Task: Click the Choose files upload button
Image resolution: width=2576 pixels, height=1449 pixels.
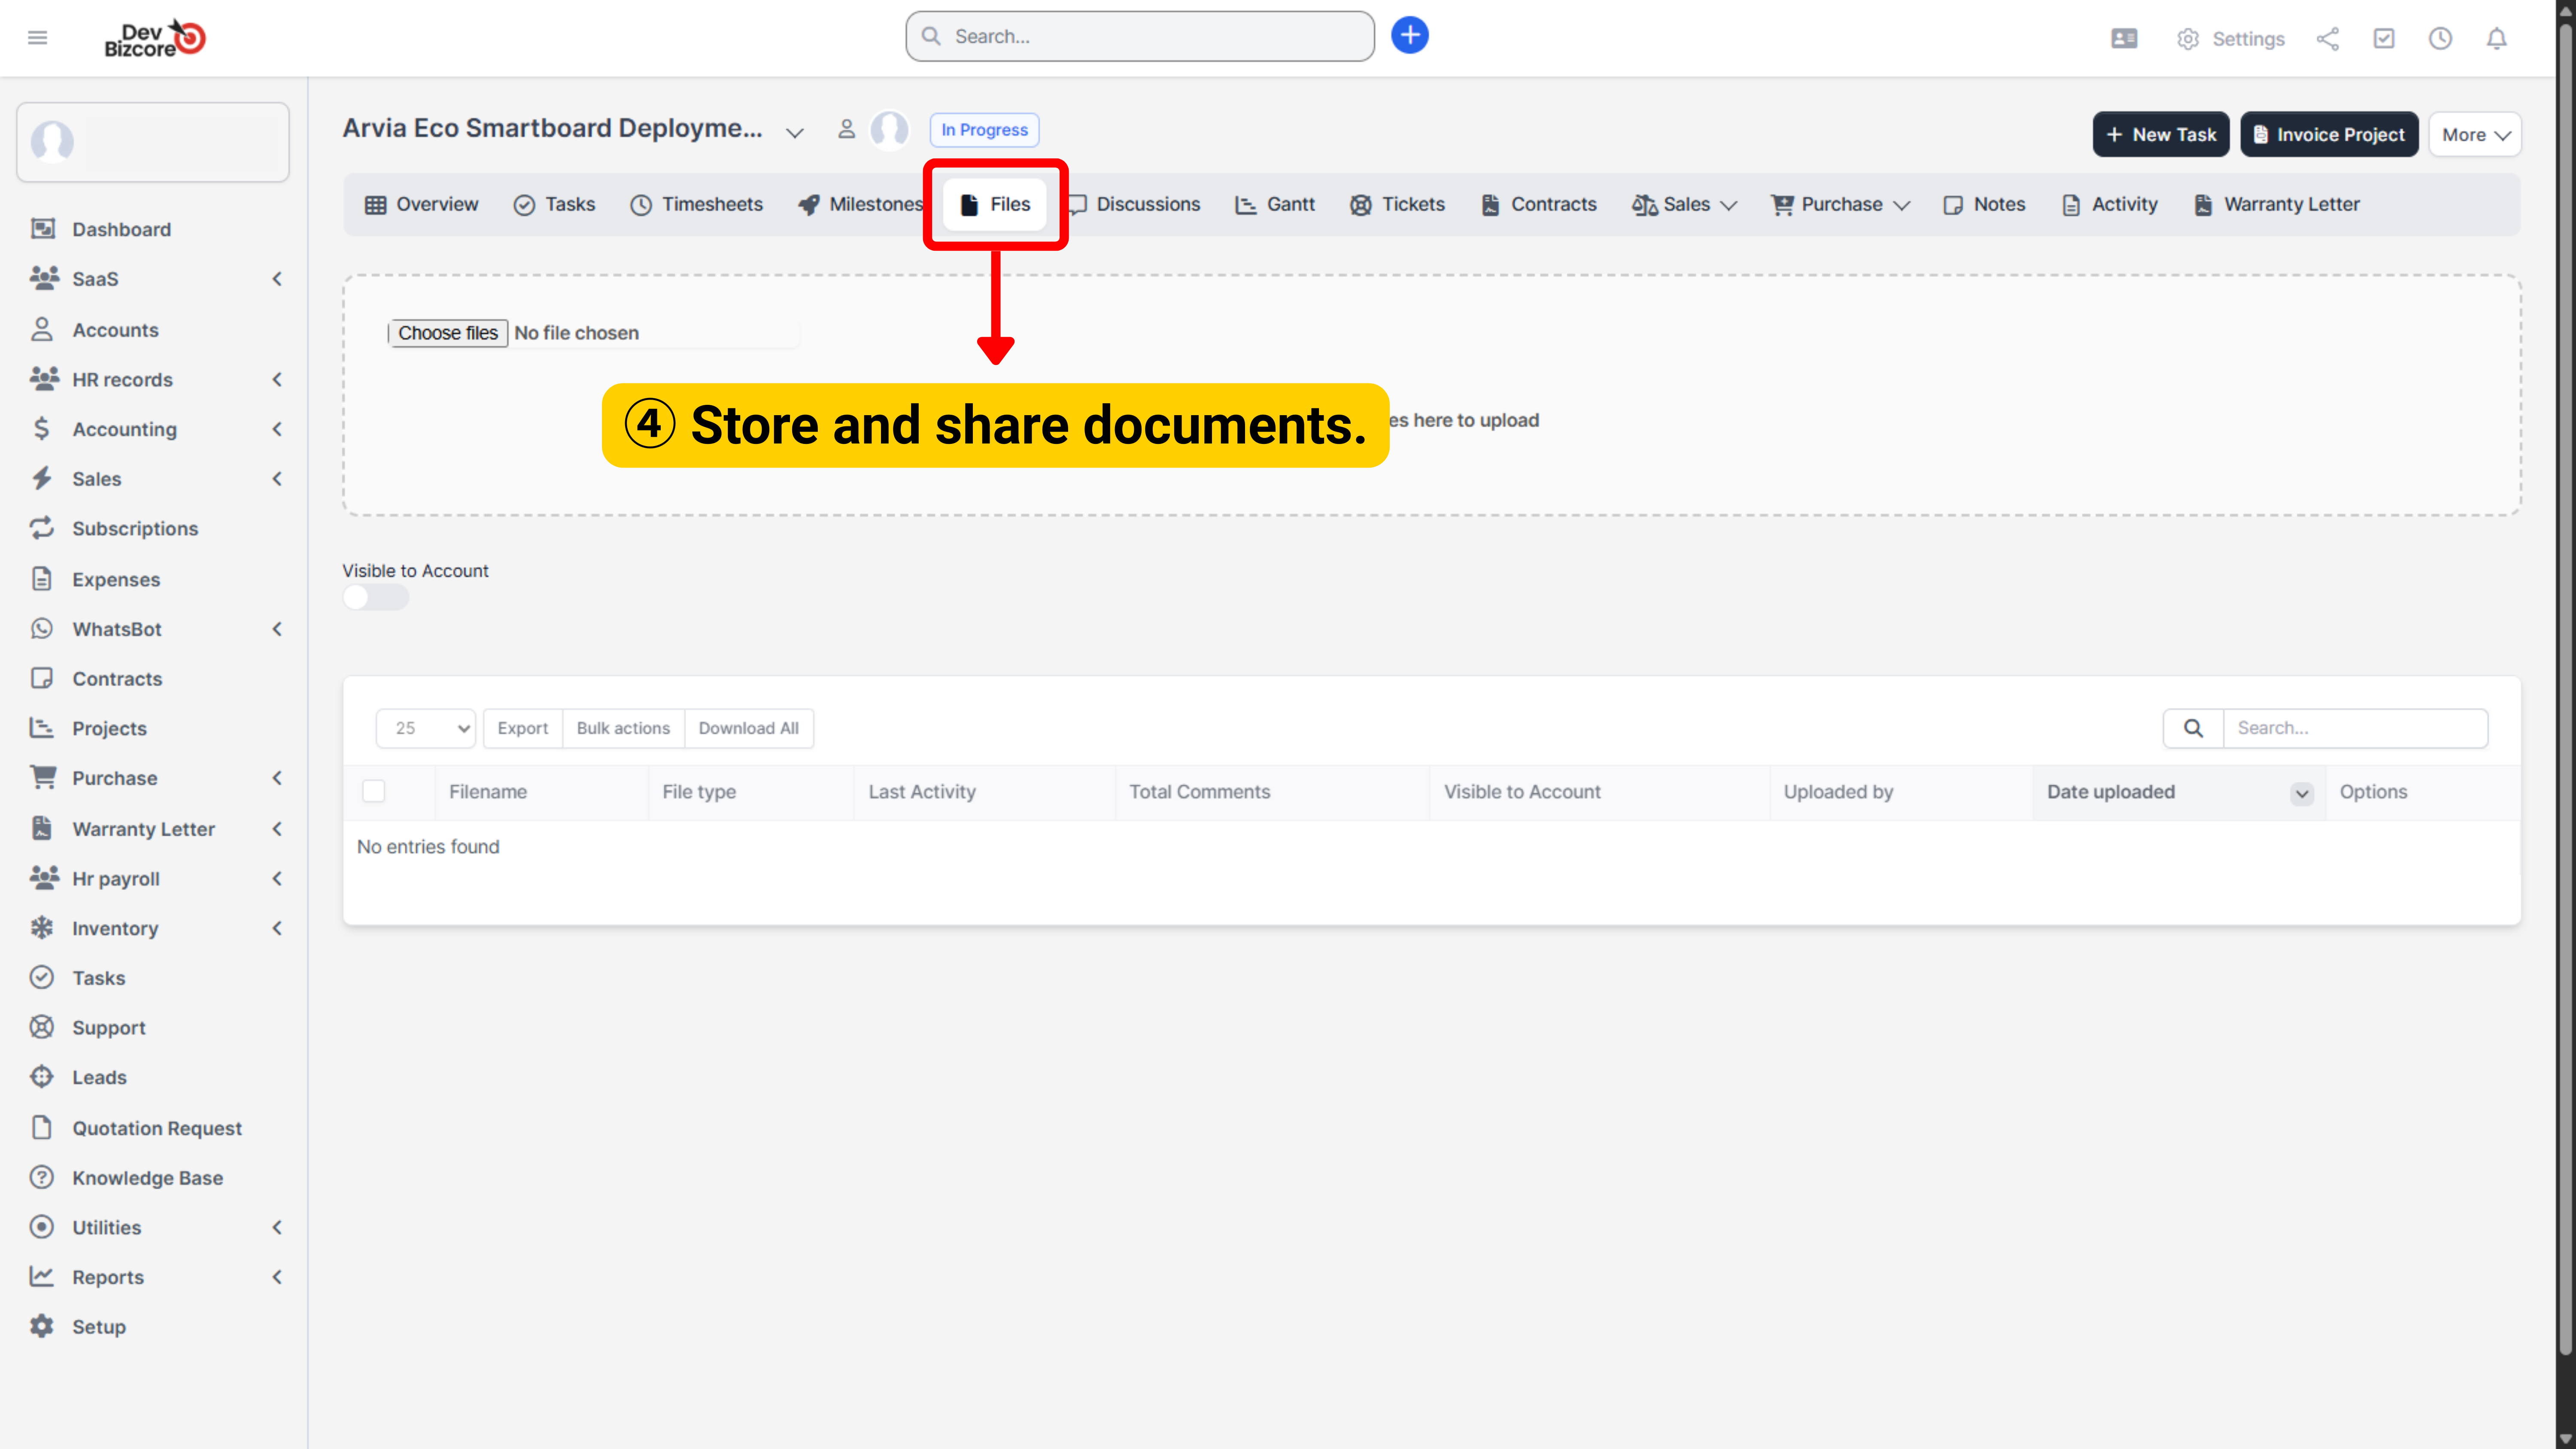Action: click(x=447, y=333)
